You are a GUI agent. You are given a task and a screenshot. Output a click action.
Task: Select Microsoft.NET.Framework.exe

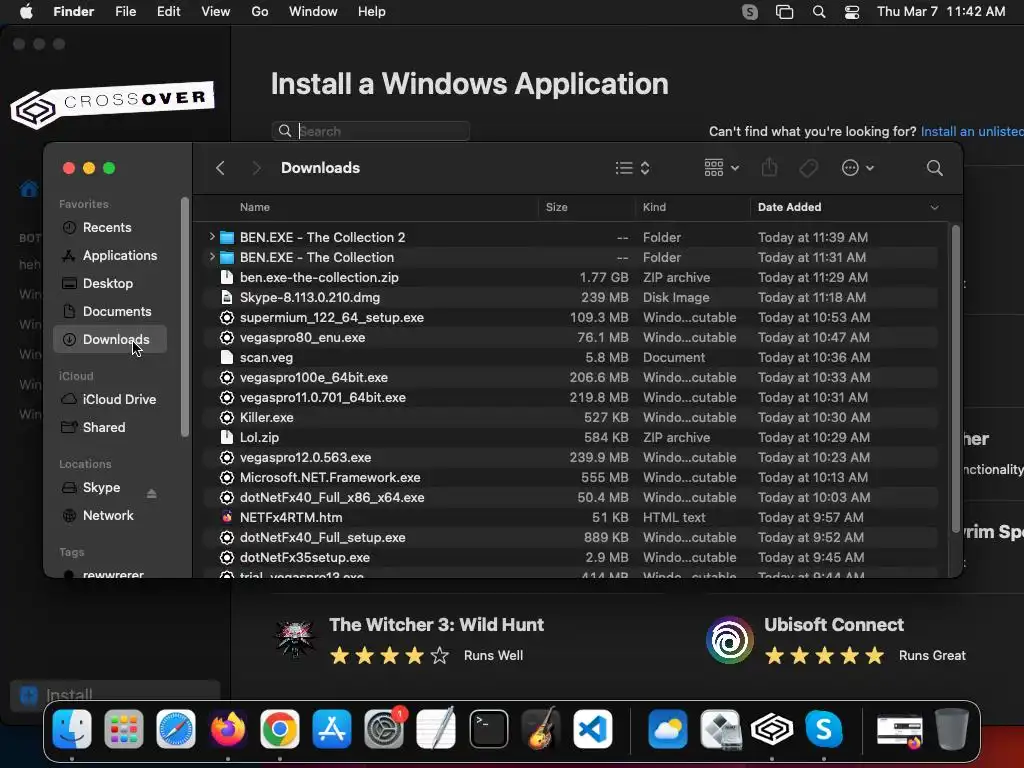coord(571,477)
